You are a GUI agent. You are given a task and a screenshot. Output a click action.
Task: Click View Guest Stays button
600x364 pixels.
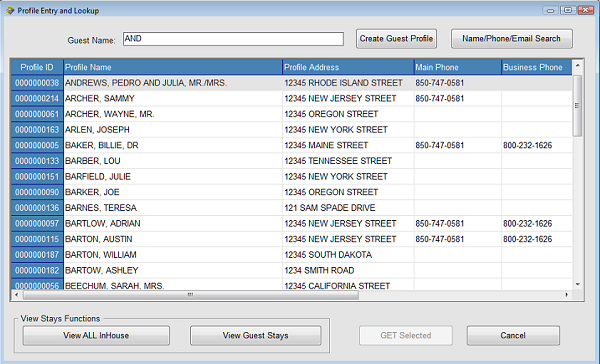click(256, 335)
